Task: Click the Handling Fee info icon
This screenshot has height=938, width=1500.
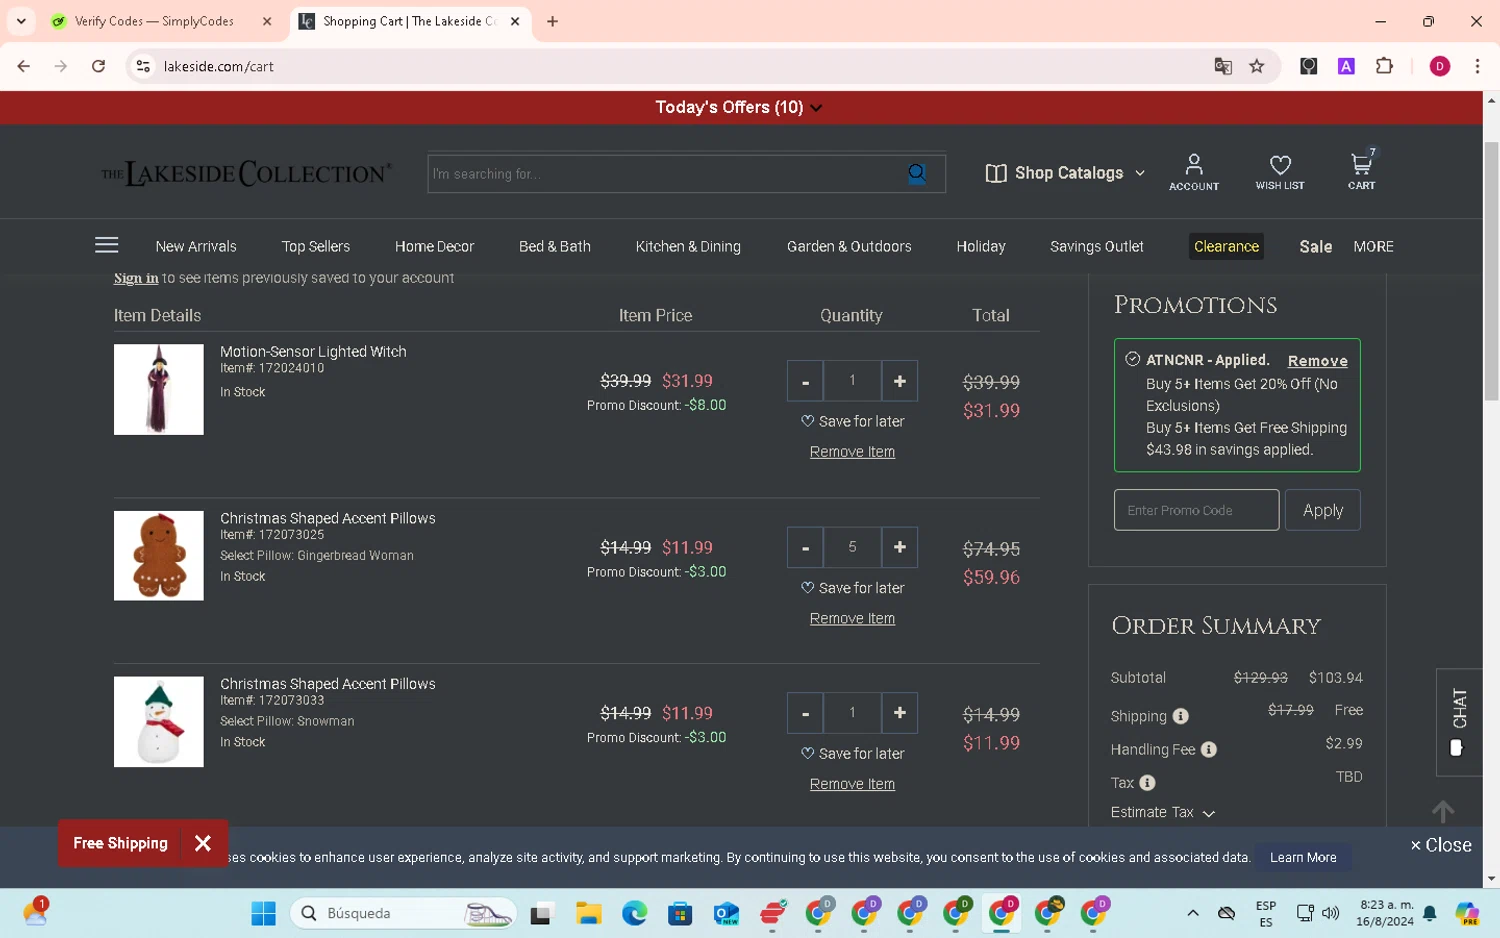Action: 1208,749
